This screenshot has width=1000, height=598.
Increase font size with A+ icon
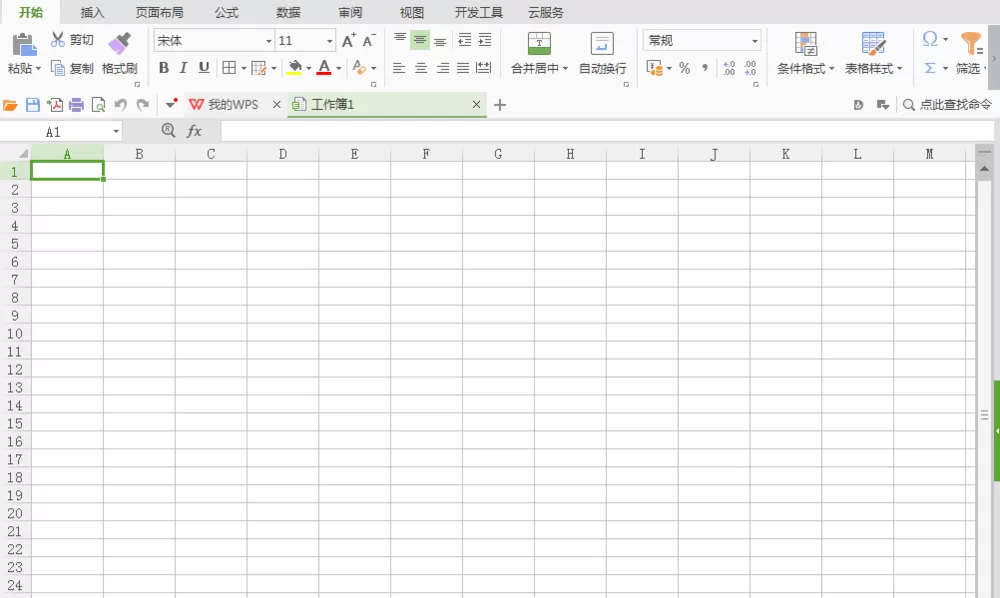[x=348, y=41]
